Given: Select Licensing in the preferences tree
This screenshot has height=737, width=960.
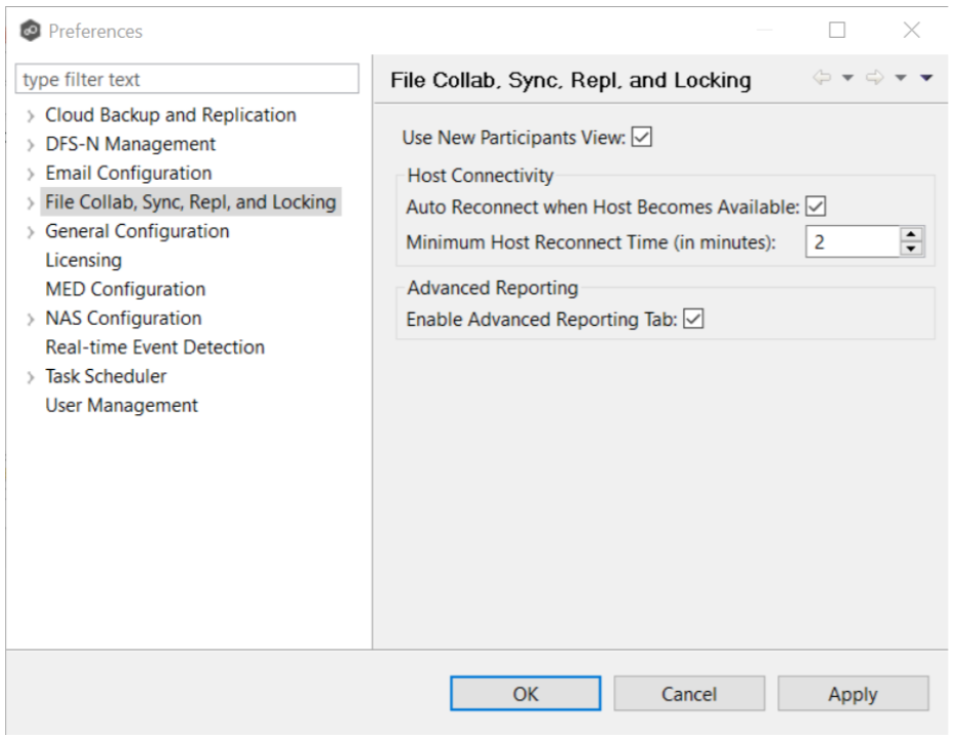Looking at the screenshot, I should coord(83,260).
